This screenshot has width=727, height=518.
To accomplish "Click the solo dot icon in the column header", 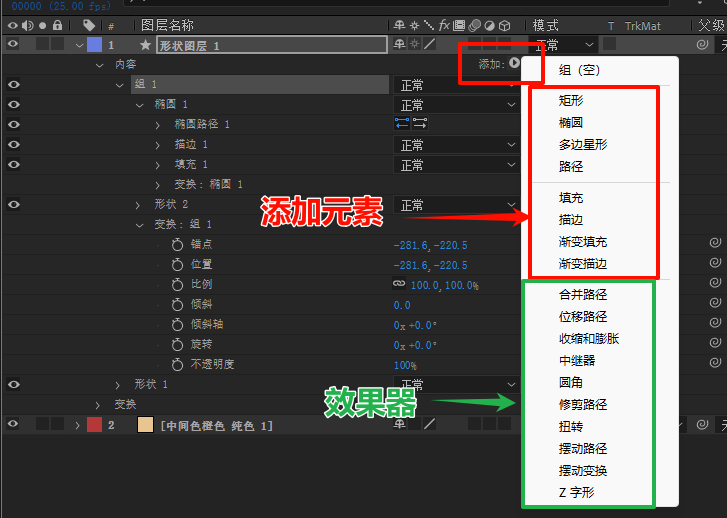I will [x=43, y=26].
